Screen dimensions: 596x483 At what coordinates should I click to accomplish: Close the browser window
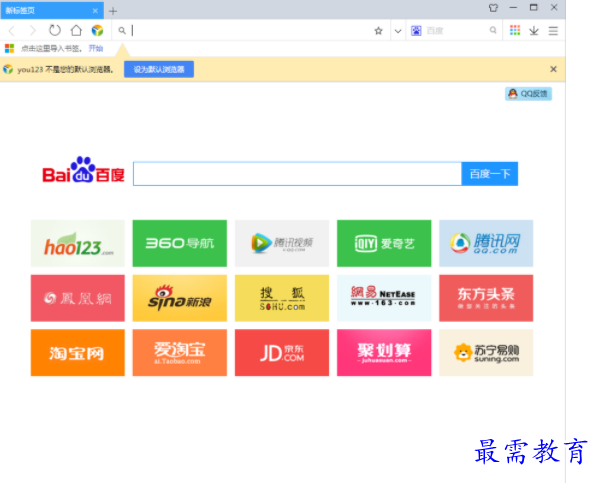(x=554, y=7)
